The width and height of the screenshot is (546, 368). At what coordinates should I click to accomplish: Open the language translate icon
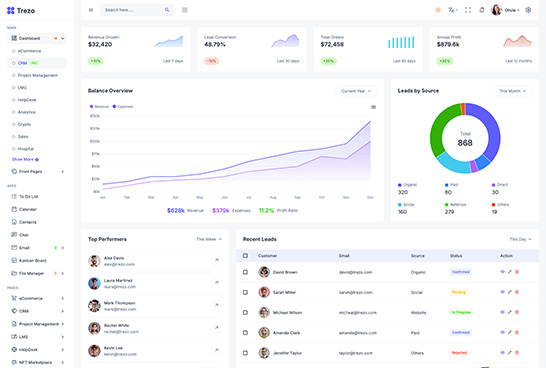click(x=452, y=10)
